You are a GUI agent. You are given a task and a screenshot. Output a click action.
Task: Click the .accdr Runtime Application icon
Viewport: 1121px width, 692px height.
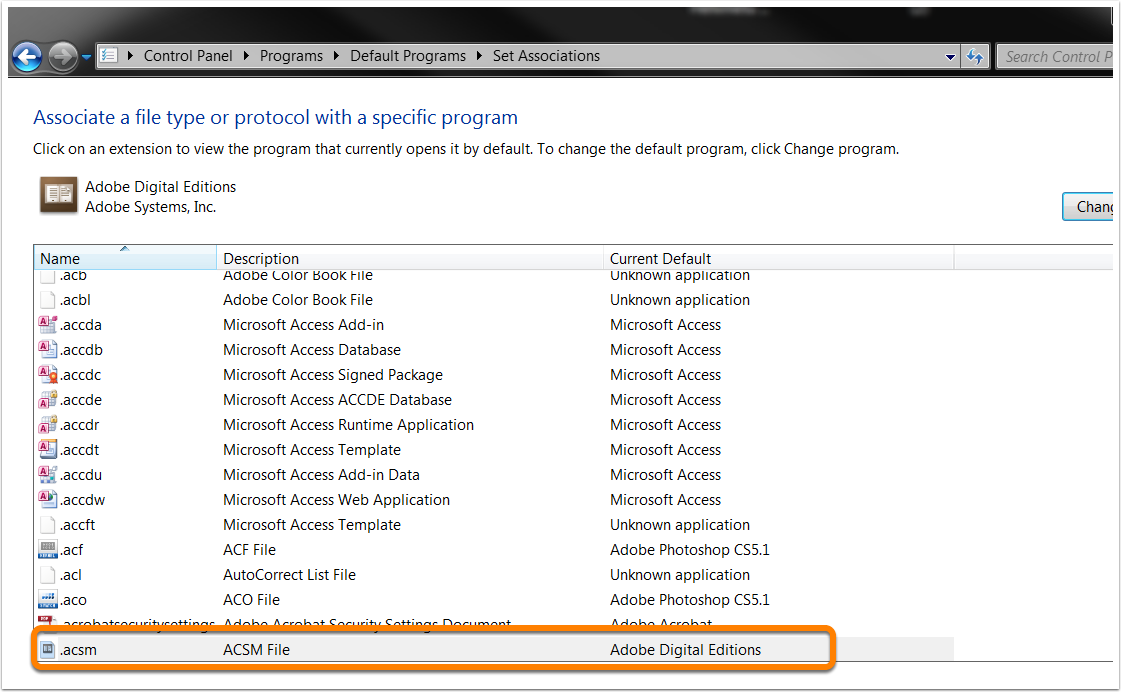point(47,425)
